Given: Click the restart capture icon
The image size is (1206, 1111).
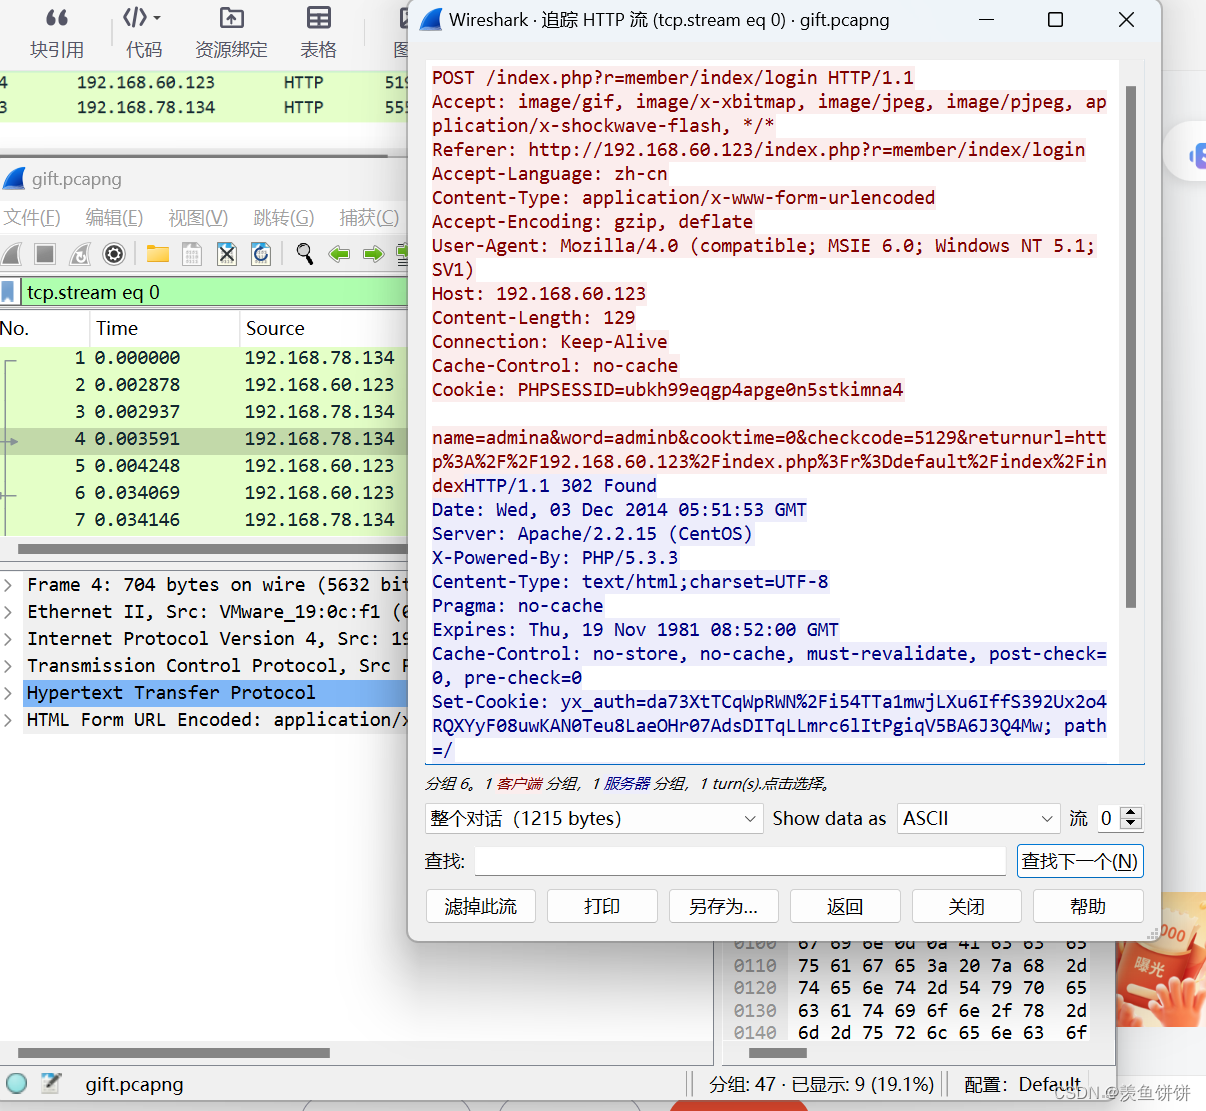Looking at the screenshot, I should point(80,254).
